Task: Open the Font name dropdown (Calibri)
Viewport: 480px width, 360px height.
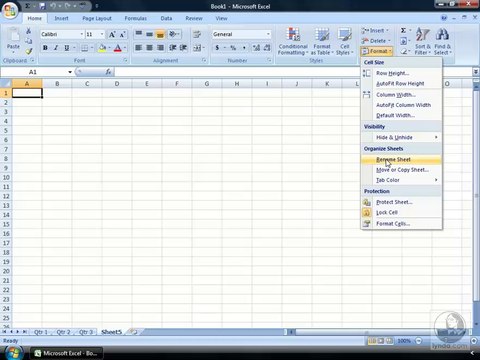Action: point(82,34)
